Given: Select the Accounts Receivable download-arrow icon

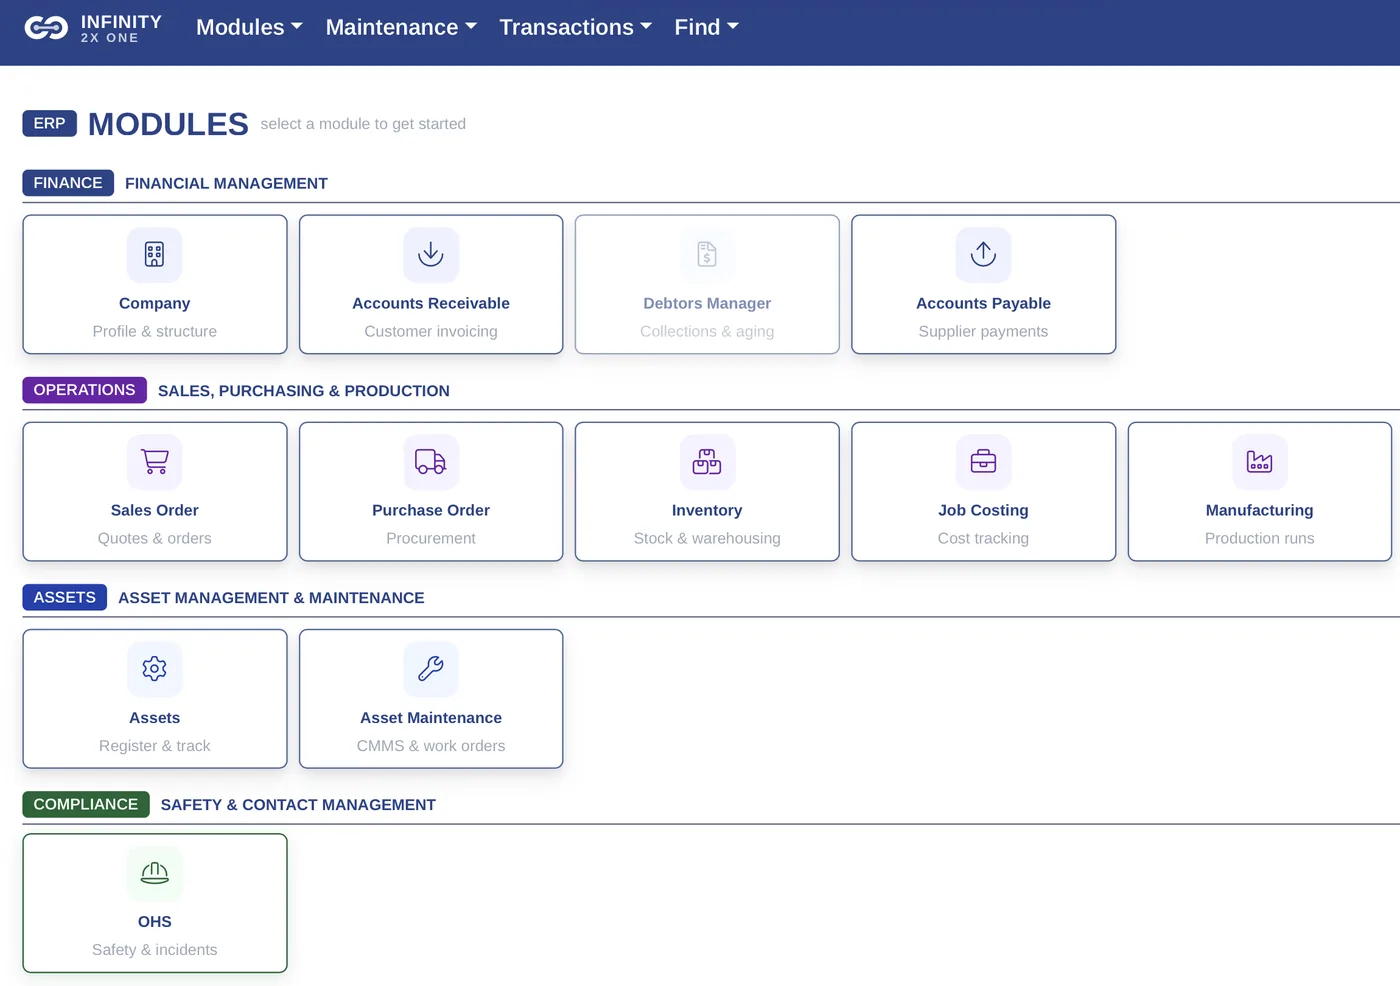Looking at the screenshot, I should point(431,255).
